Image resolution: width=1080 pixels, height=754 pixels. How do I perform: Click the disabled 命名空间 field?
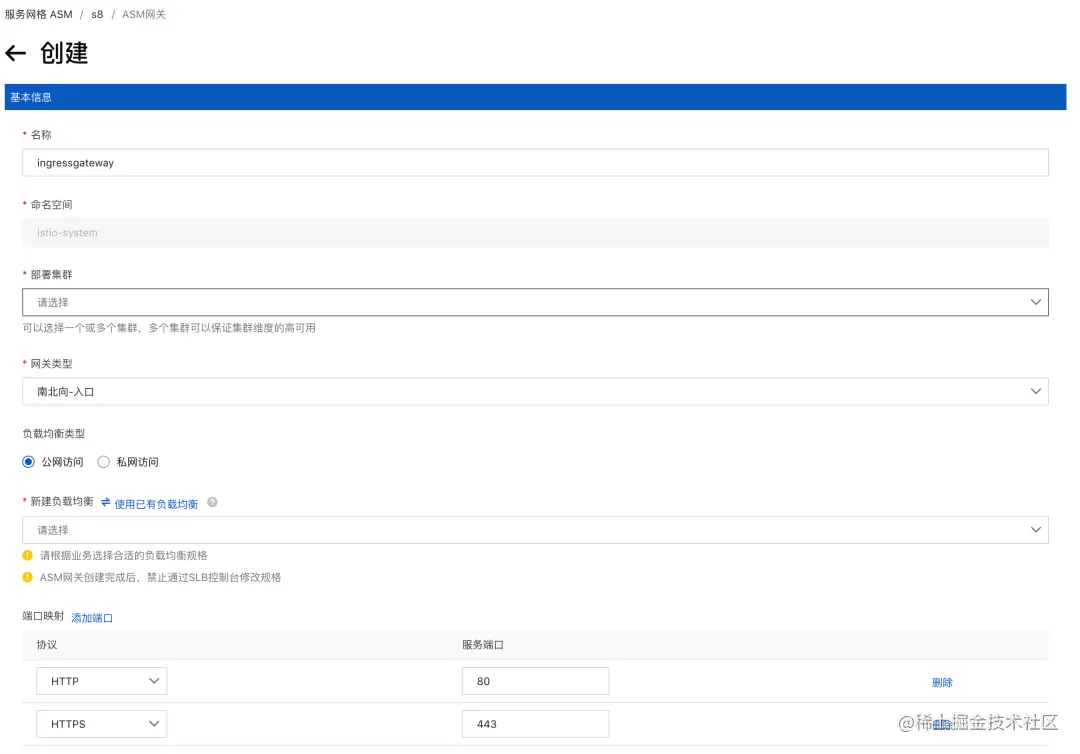(535, 233)
